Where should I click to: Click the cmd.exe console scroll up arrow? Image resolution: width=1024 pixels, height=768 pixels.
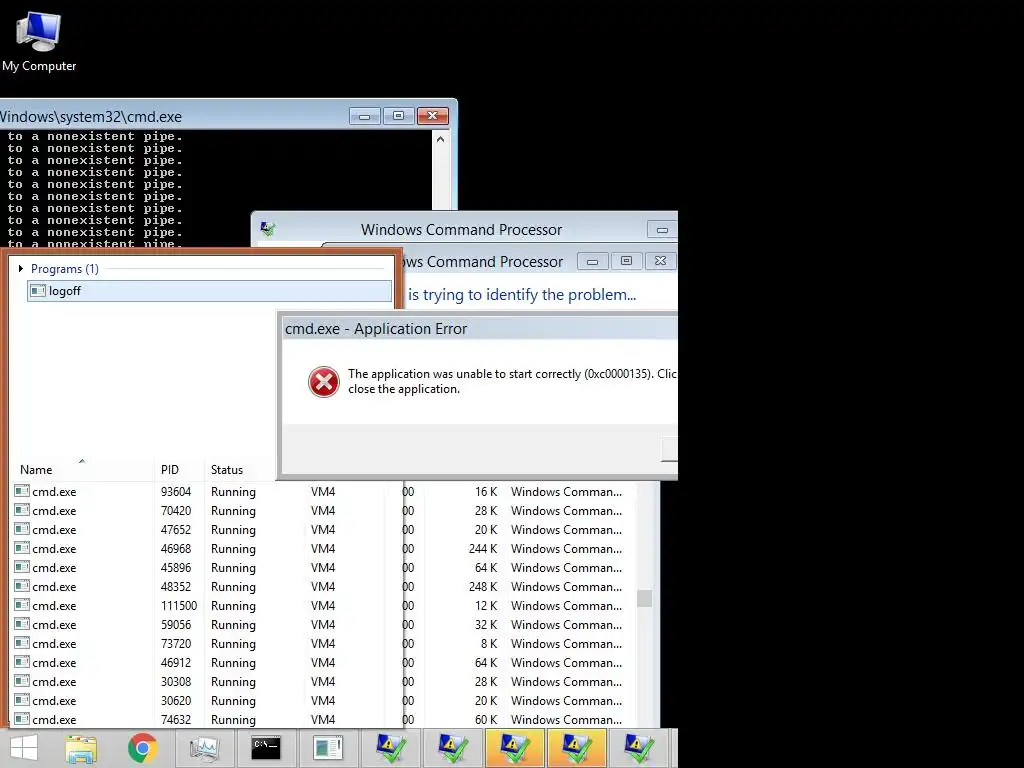pyautogui.click(x=441, y=139)
